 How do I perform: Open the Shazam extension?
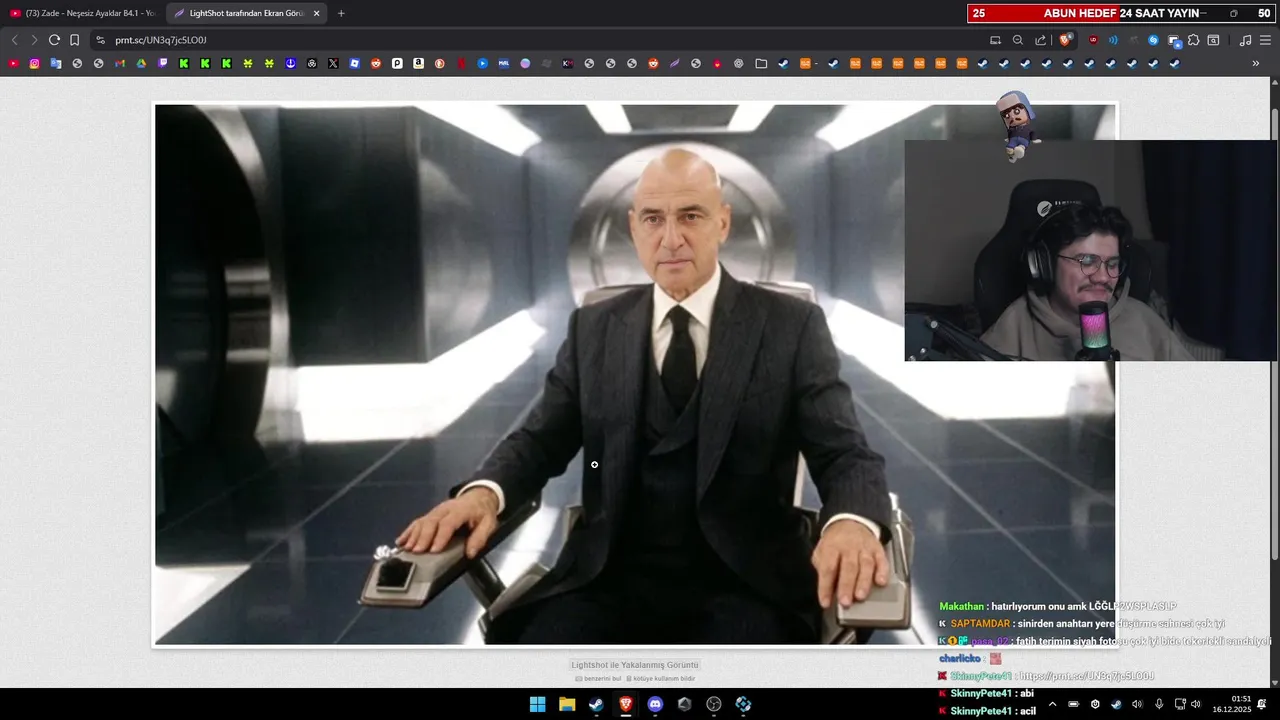tap(1153, 40)
